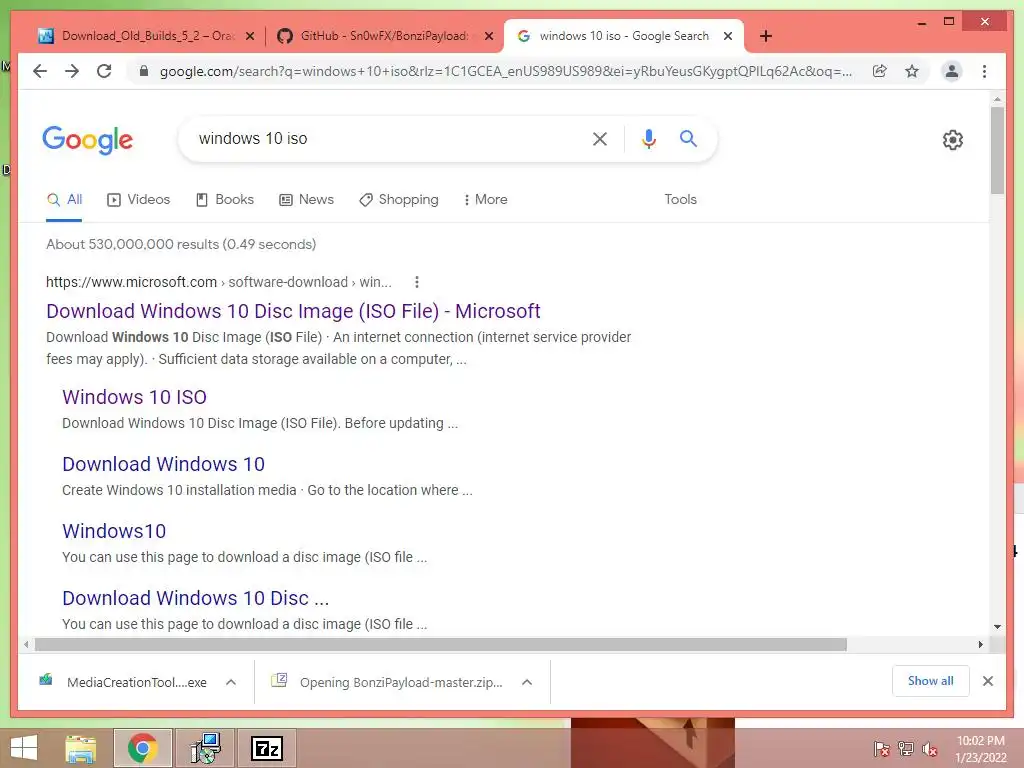The width and height of the screenshot is (1024, 768).
Task: Go to Google homepage via logo
Action: (x=88, y=140)
